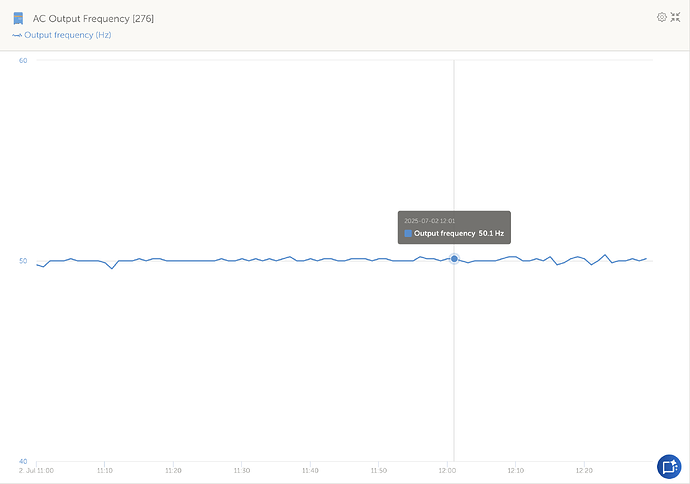Screen dimensions: 690x484
Task: Click the tooltip date 2025-07-02 12:01
Action: pos(431,220)
